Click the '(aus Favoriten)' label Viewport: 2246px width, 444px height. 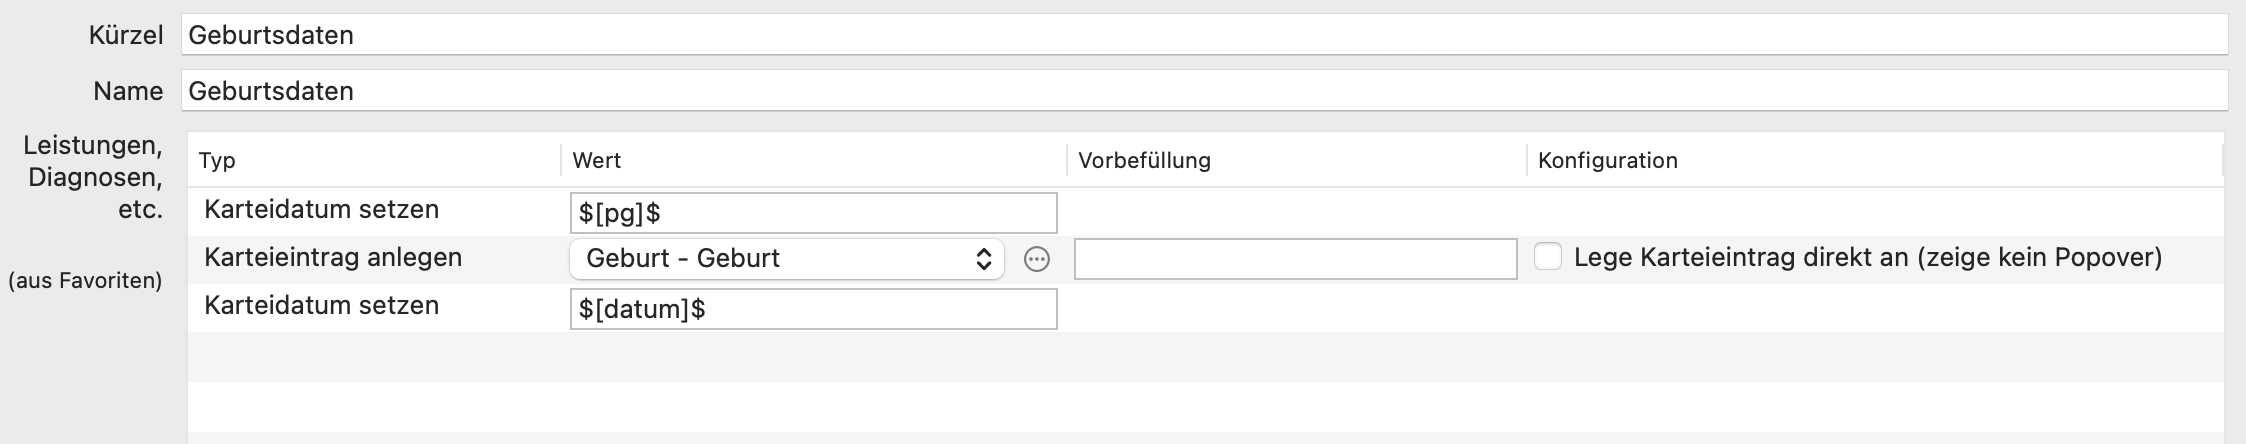click(x=85, y=281)
